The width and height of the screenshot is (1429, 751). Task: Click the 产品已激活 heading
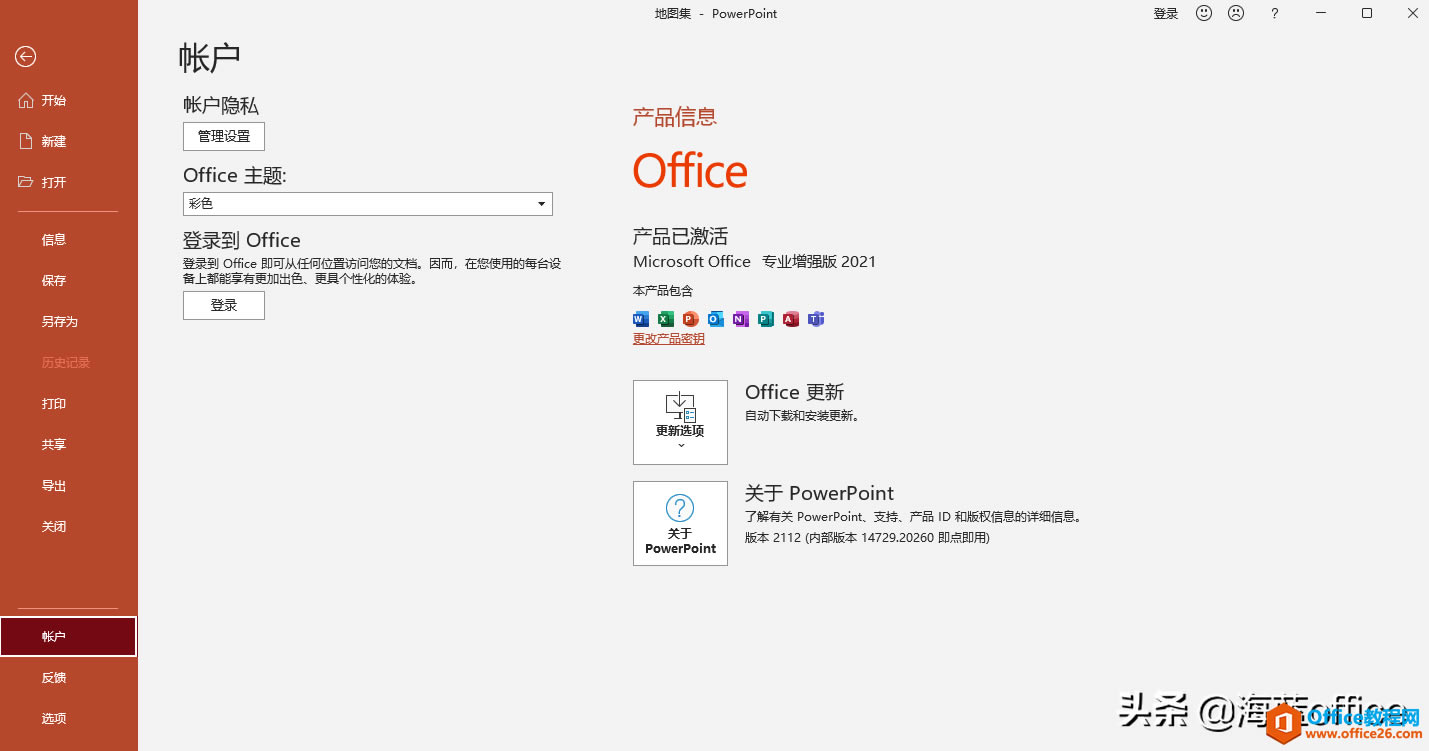click(680, 237)
